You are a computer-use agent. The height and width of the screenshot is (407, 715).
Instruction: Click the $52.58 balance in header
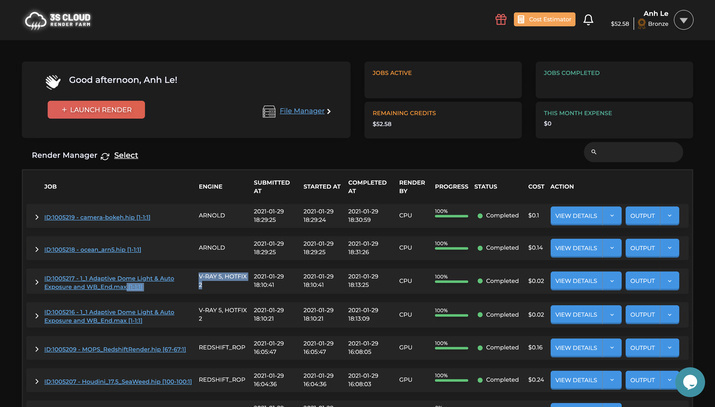(x=620, y=24)
